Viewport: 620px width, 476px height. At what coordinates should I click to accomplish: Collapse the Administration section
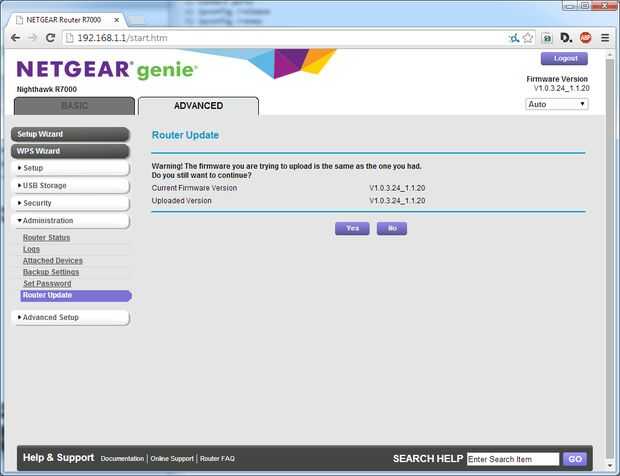70,221
